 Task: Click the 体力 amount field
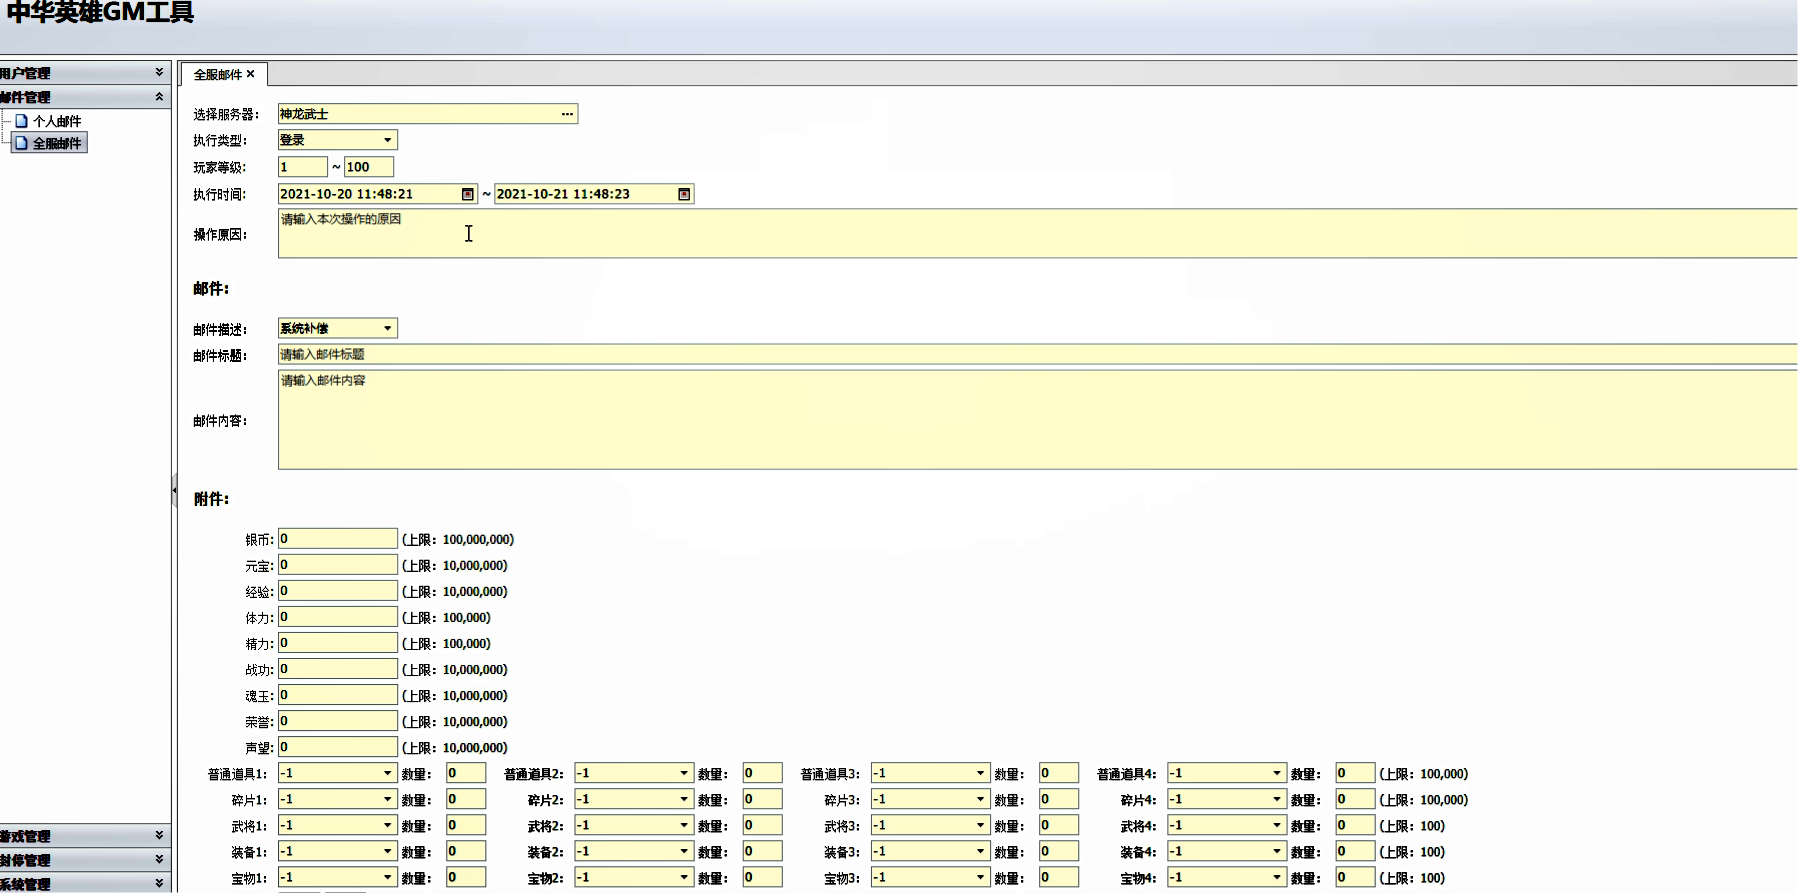coord(338,617)
